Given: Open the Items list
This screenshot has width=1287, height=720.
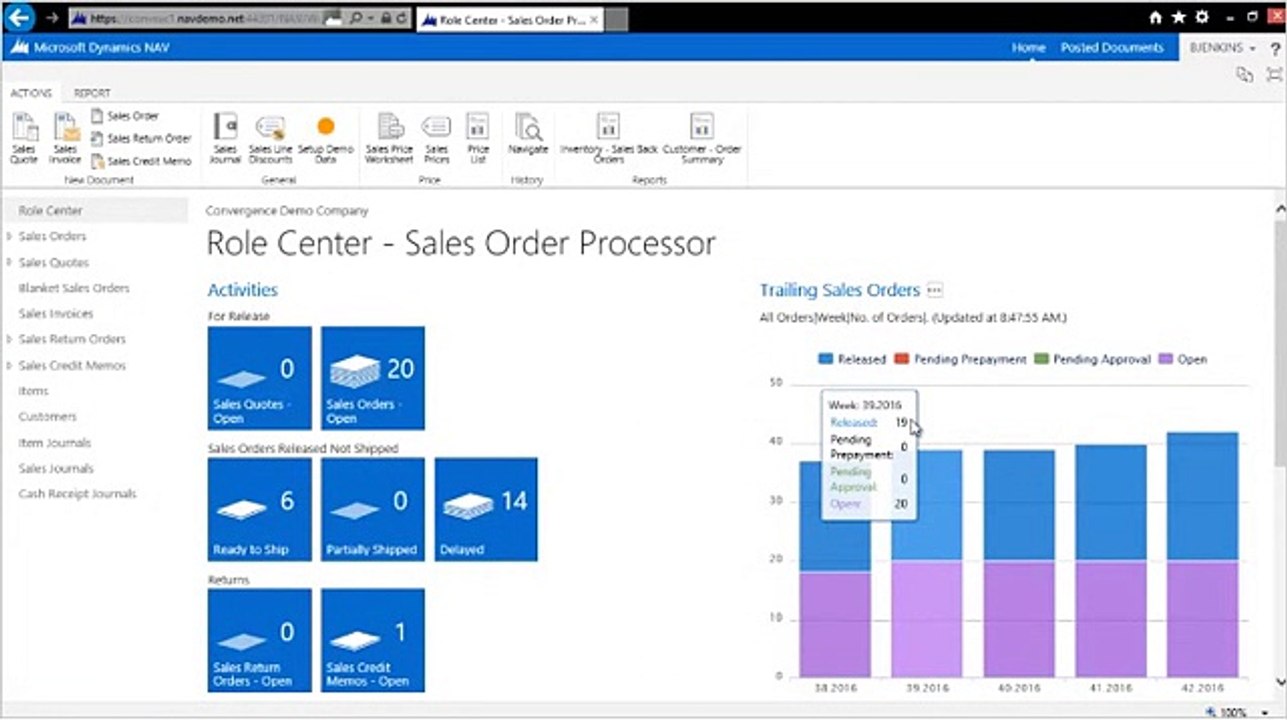Looking at the screenshot, I should click(x=33, y=391).
